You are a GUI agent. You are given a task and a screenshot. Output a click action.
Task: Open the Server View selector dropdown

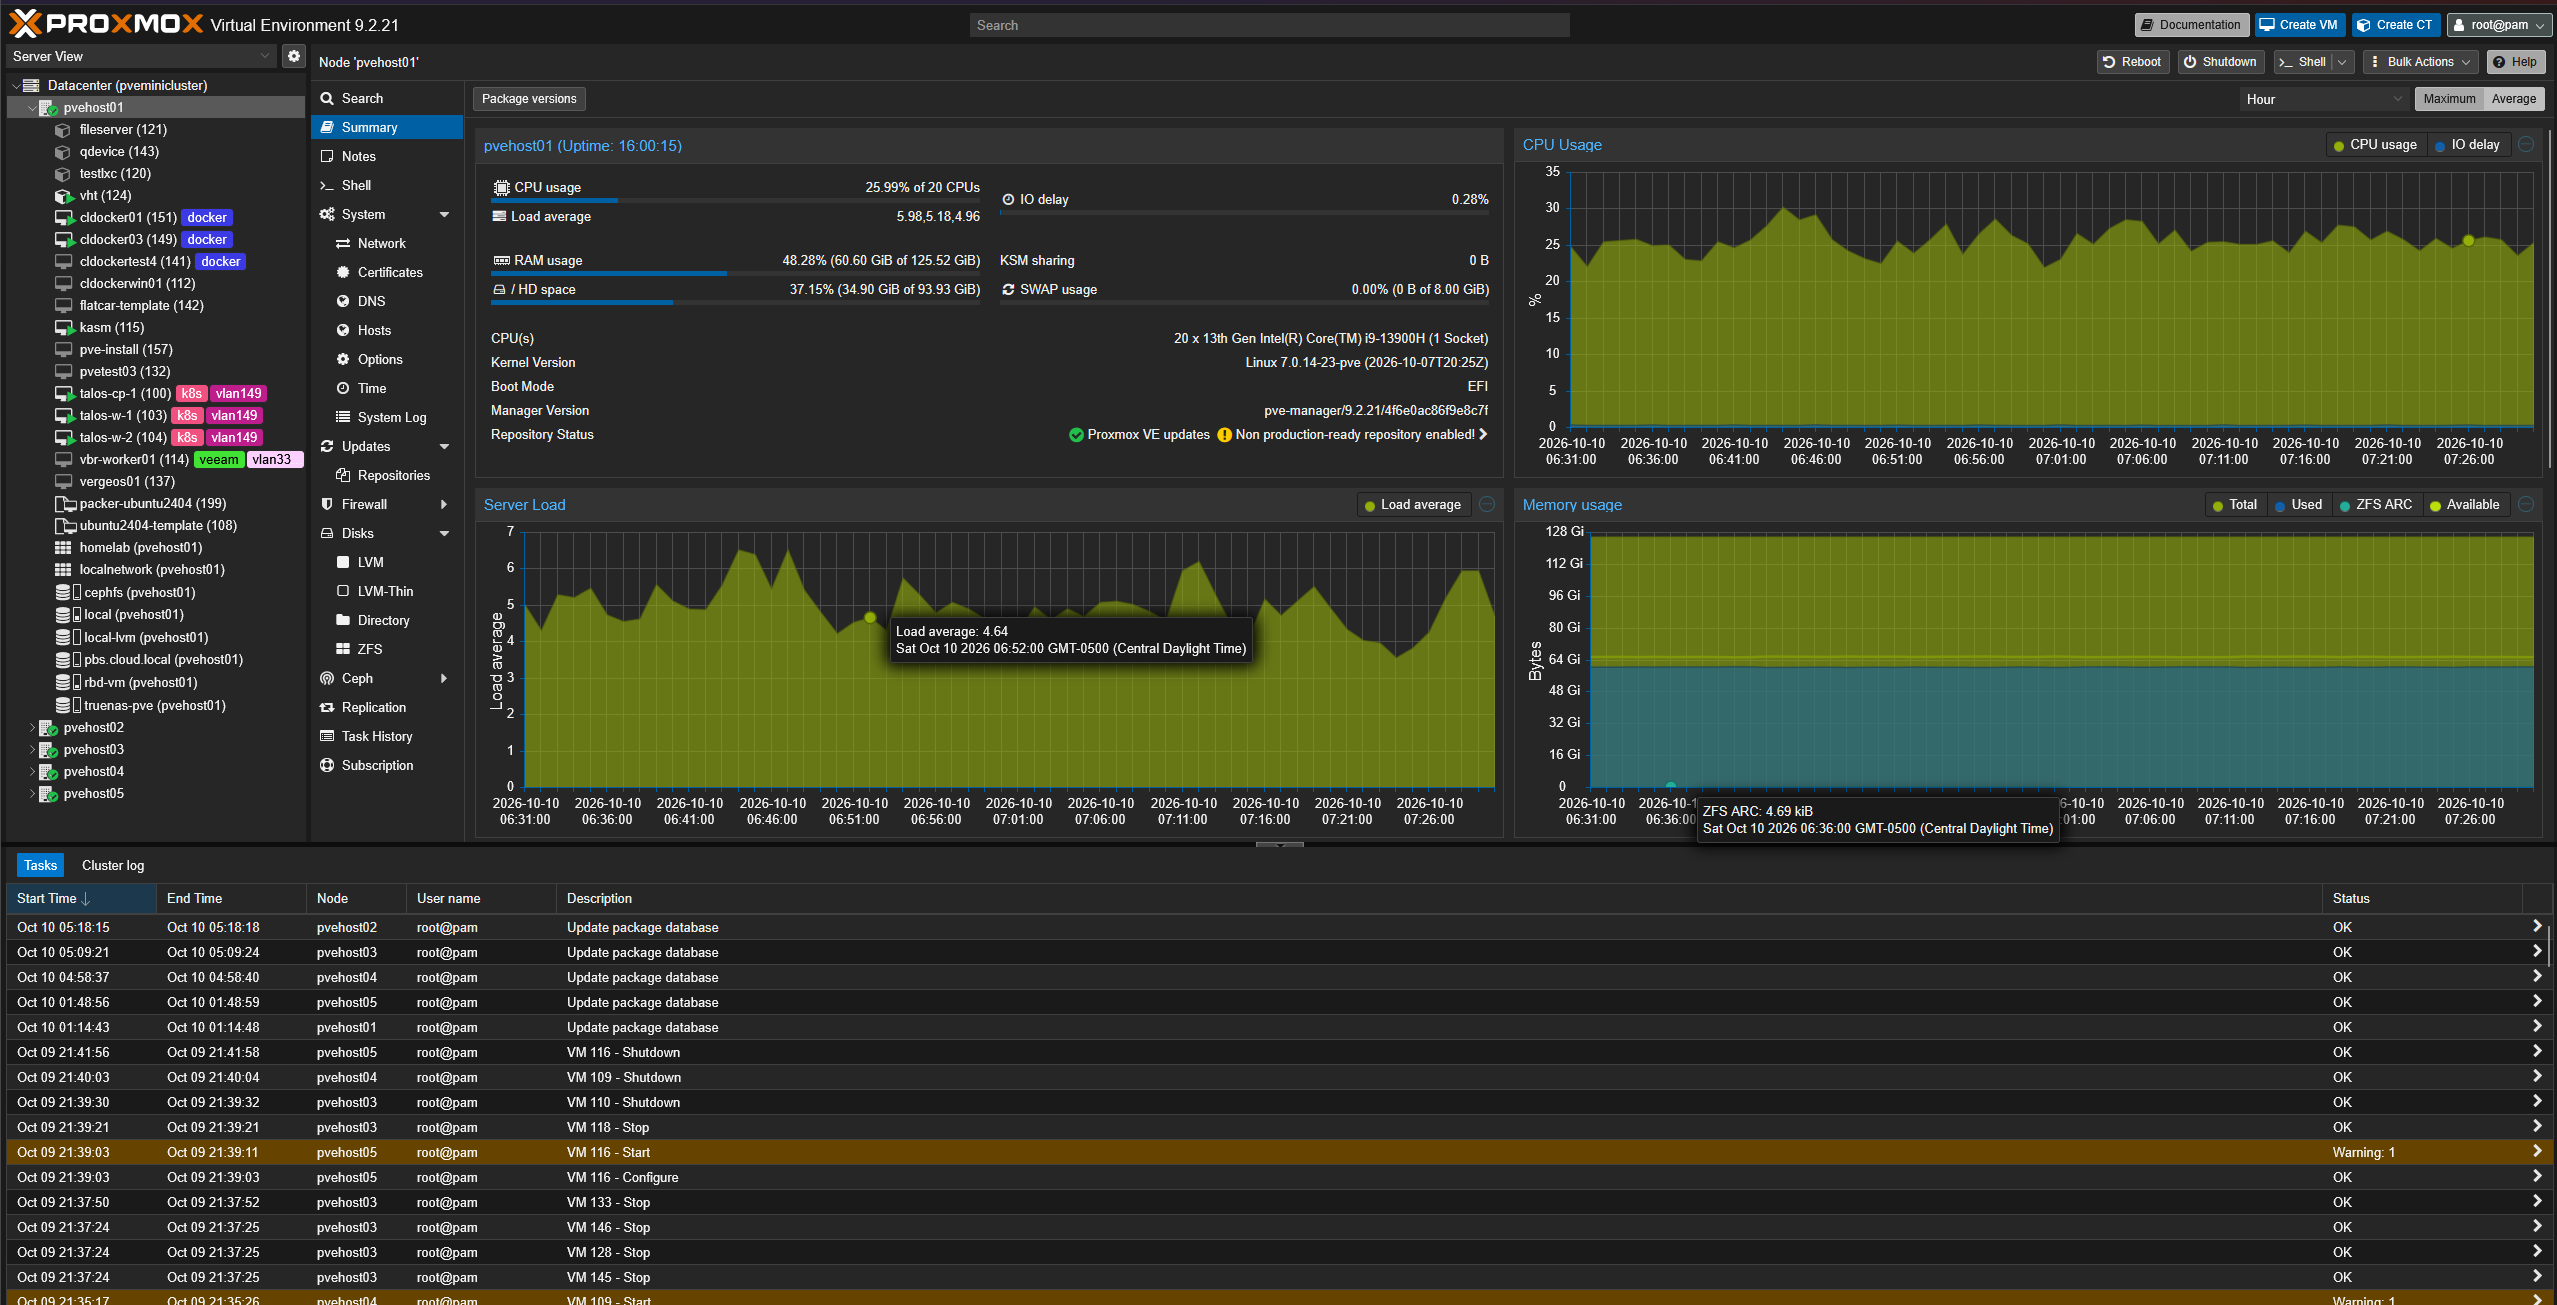click(x=141, y=56)
